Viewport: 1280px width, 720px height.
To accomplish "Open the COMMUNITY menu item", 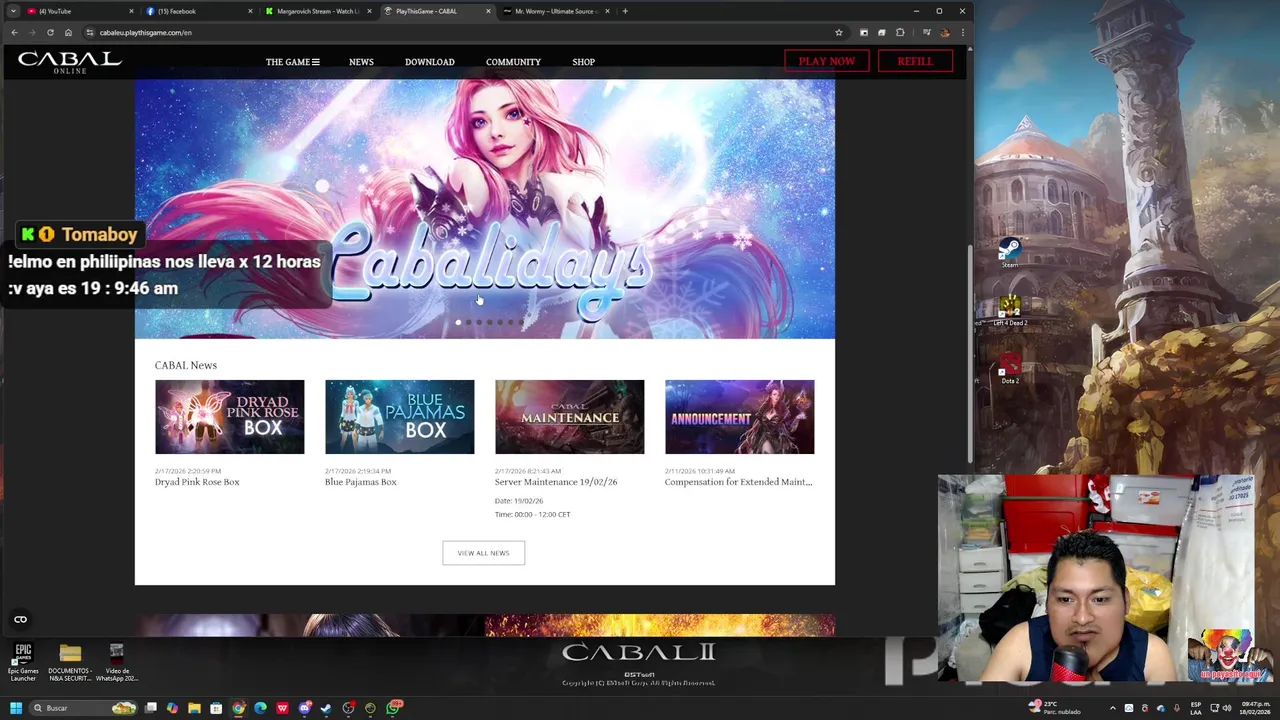I will pyautogui.click(x=513, y=62).
